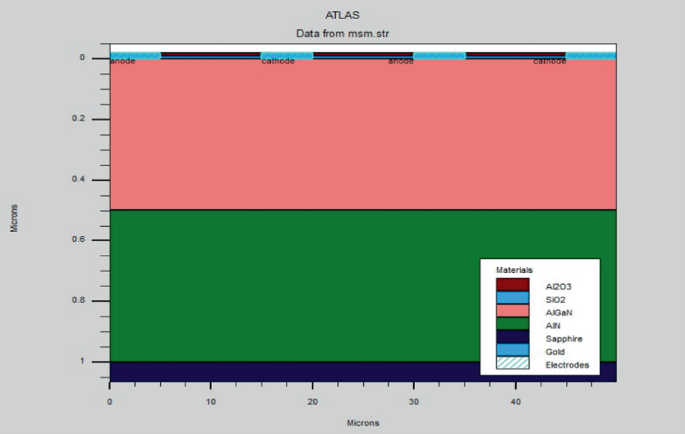Click the x-axis tick label 20
Image resolution: width=685 pixels, height=434 pixels.
click(x=312, y=402)
